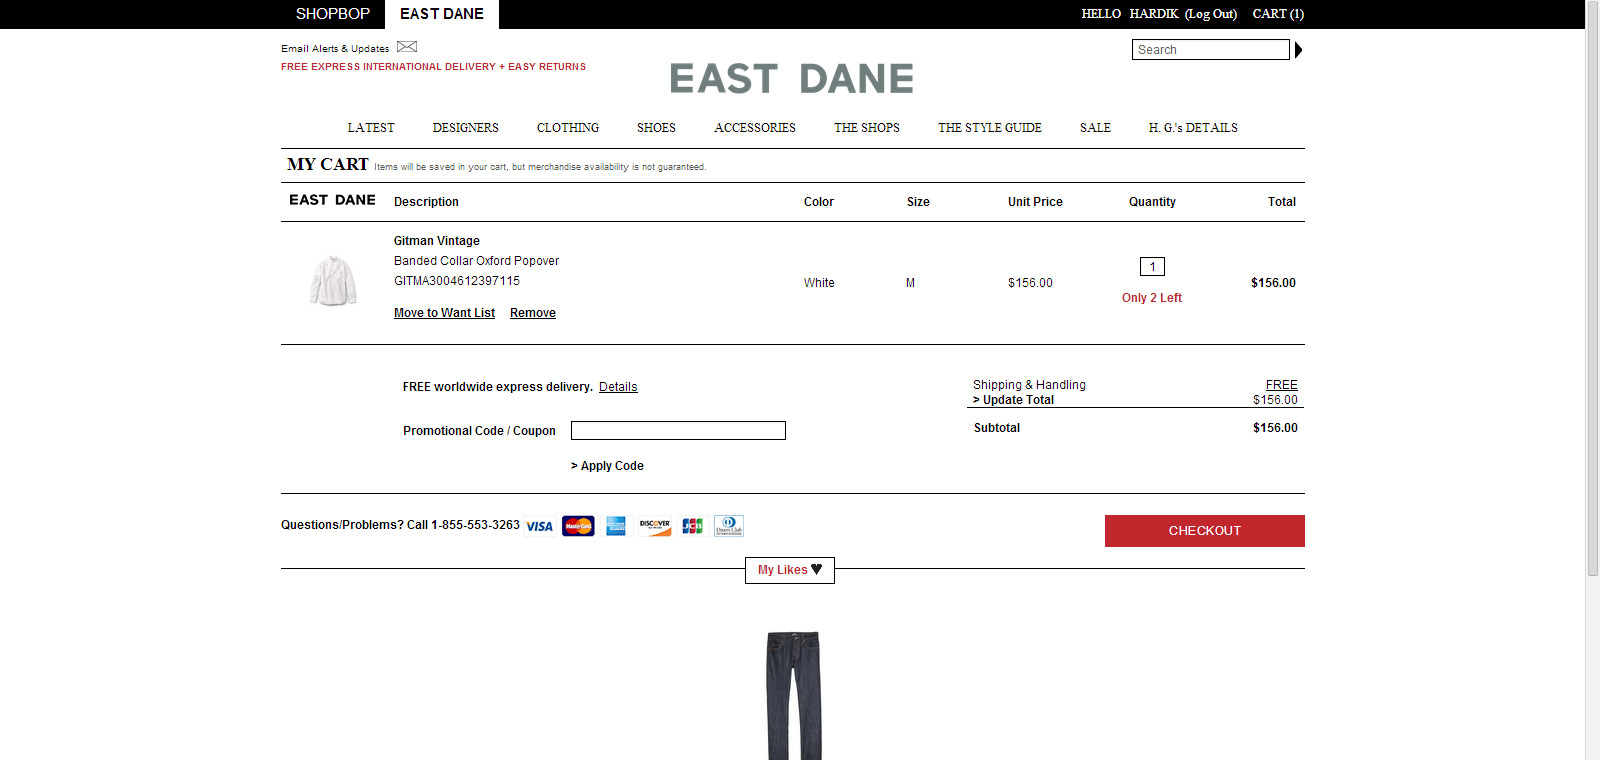Open the Accessories menu
The height and width of the screenshot is (760, 1600).
(x=755, y=128)
